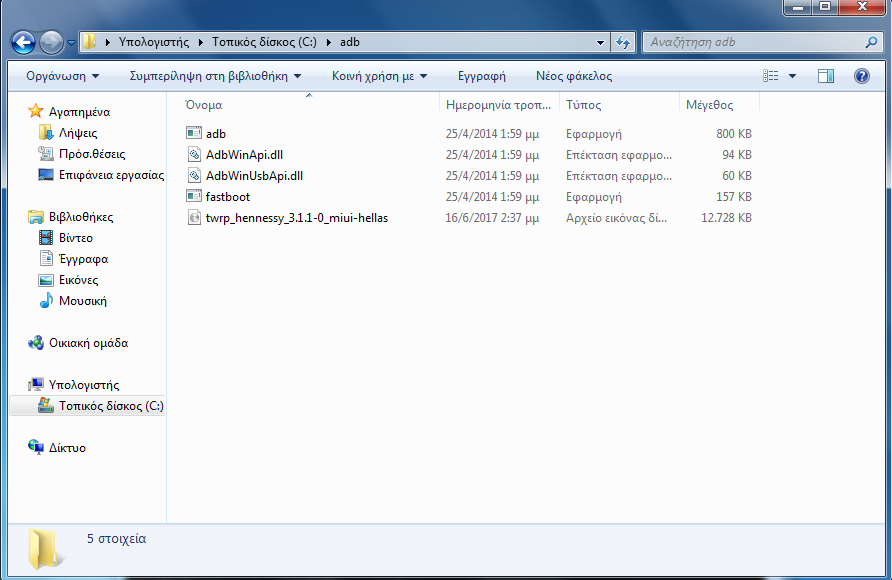This screenshot has height=580, width=892.
Task: Open Λήψεις in the navigation pane
Action: click(78, 133)
